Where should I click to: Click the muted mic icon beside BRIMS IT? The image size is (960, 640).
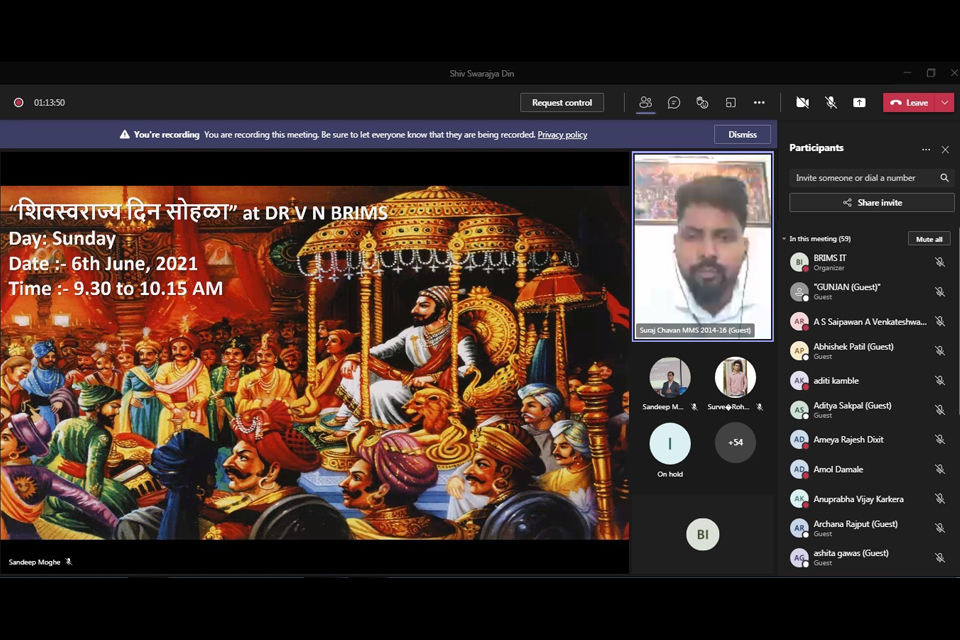[940, 262]
